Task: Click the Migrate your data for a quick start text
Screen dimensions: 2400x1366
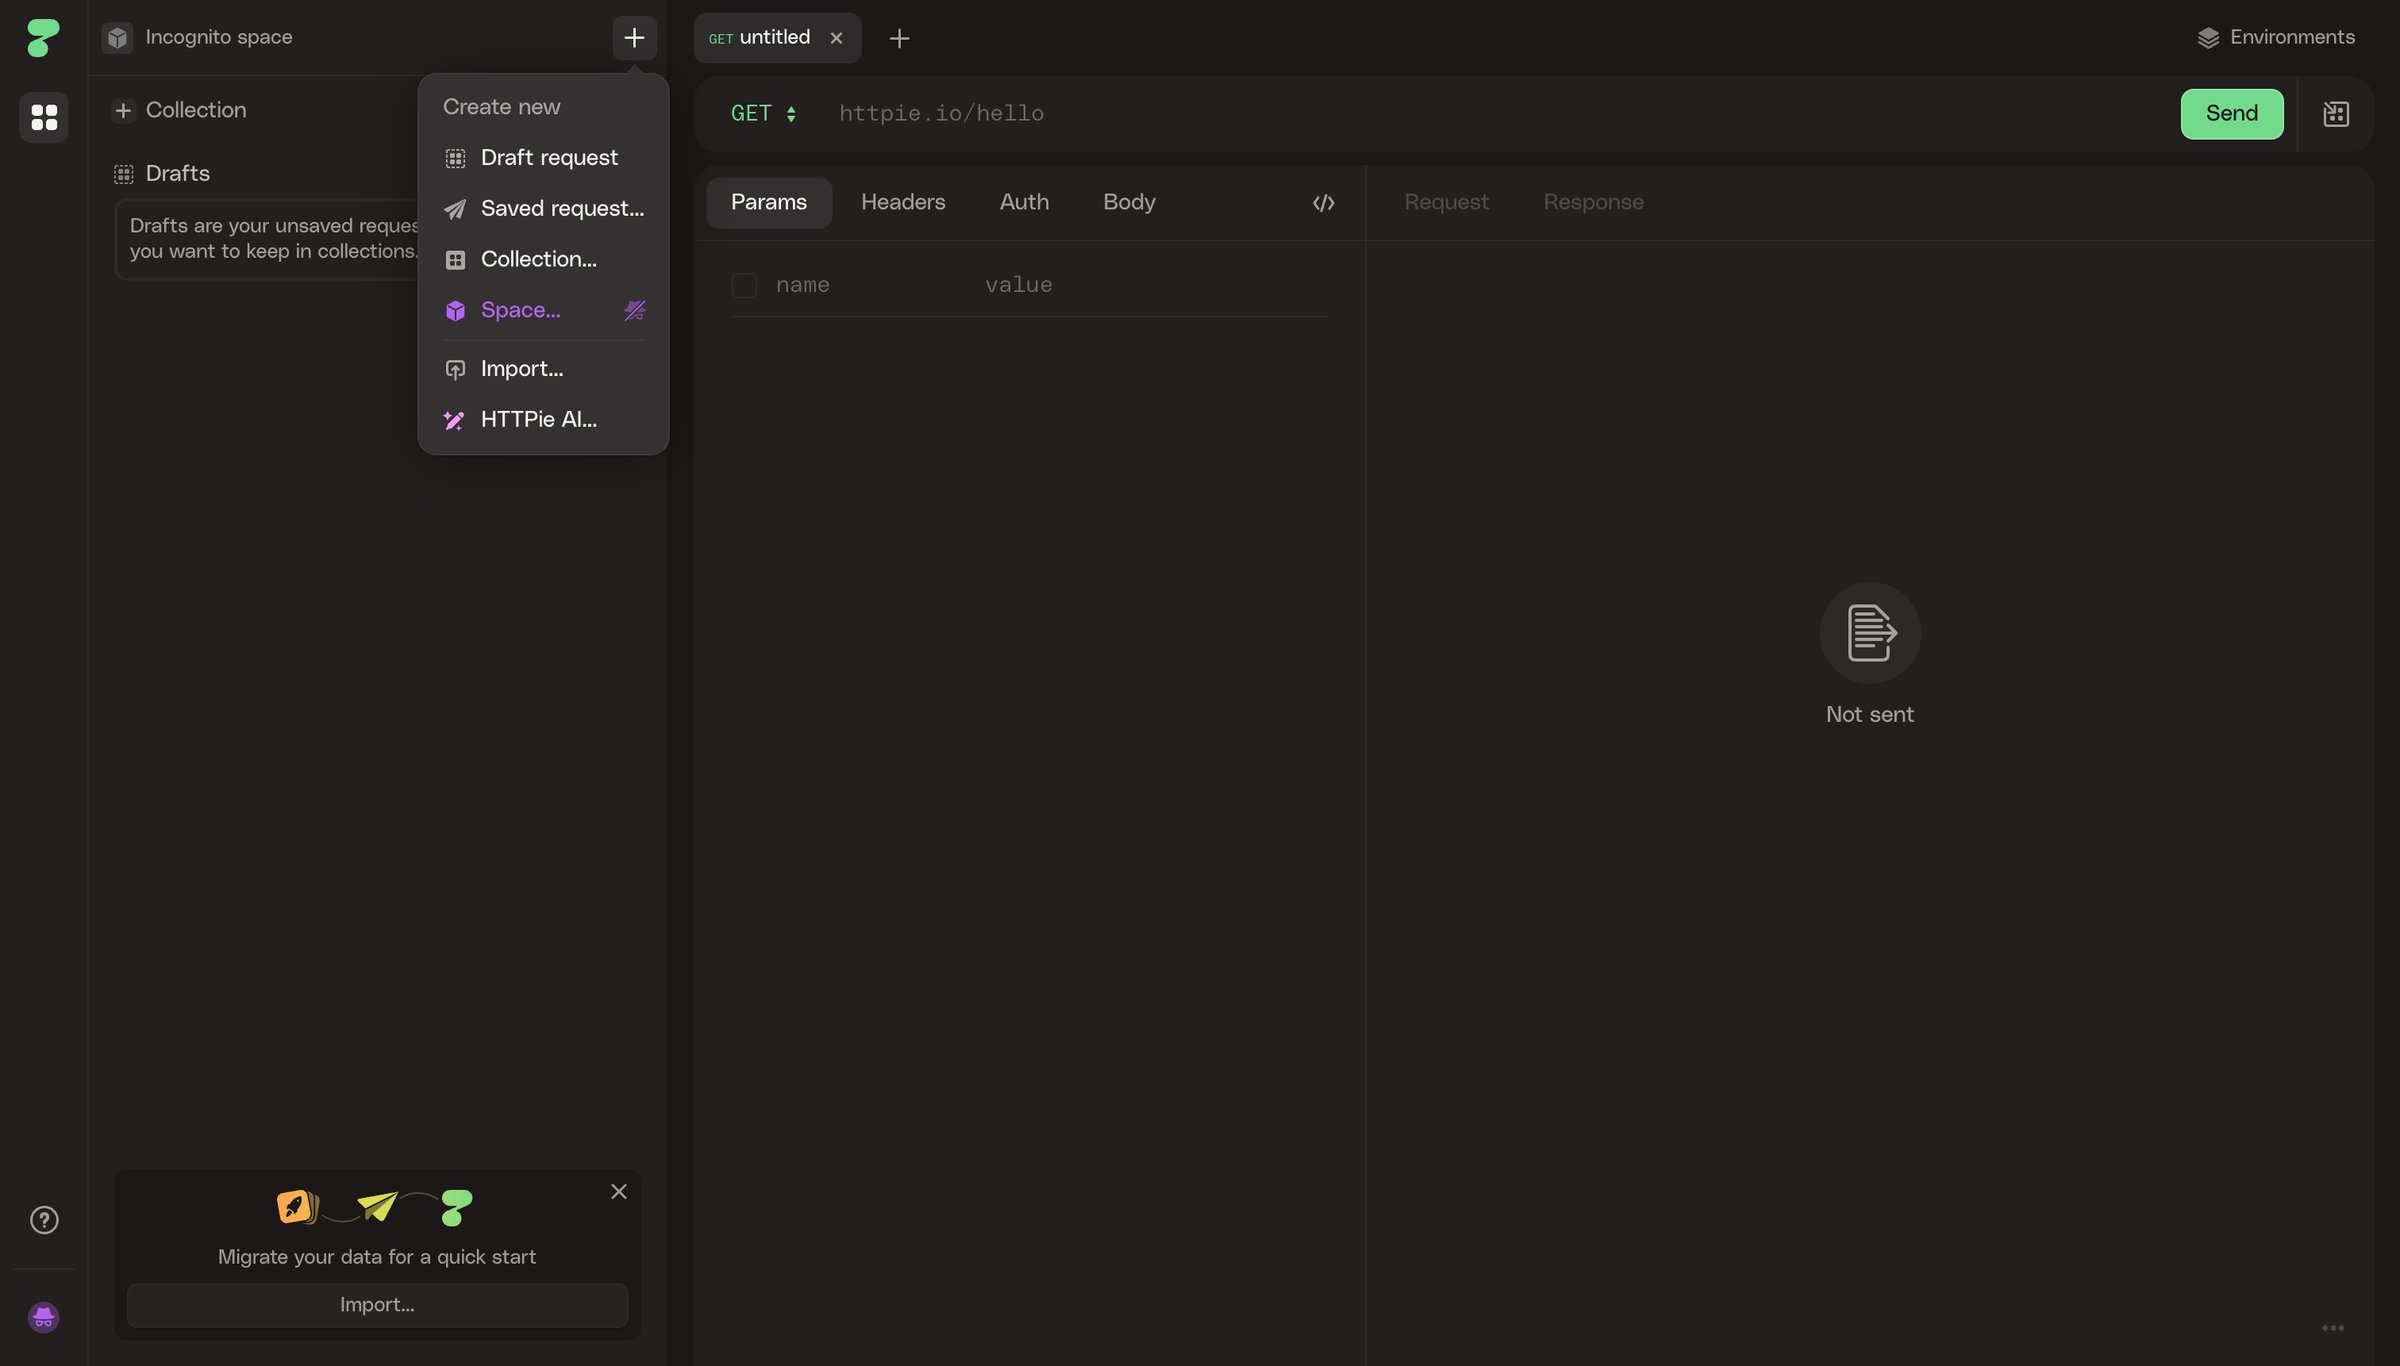Action: [x=377, y=1257]
